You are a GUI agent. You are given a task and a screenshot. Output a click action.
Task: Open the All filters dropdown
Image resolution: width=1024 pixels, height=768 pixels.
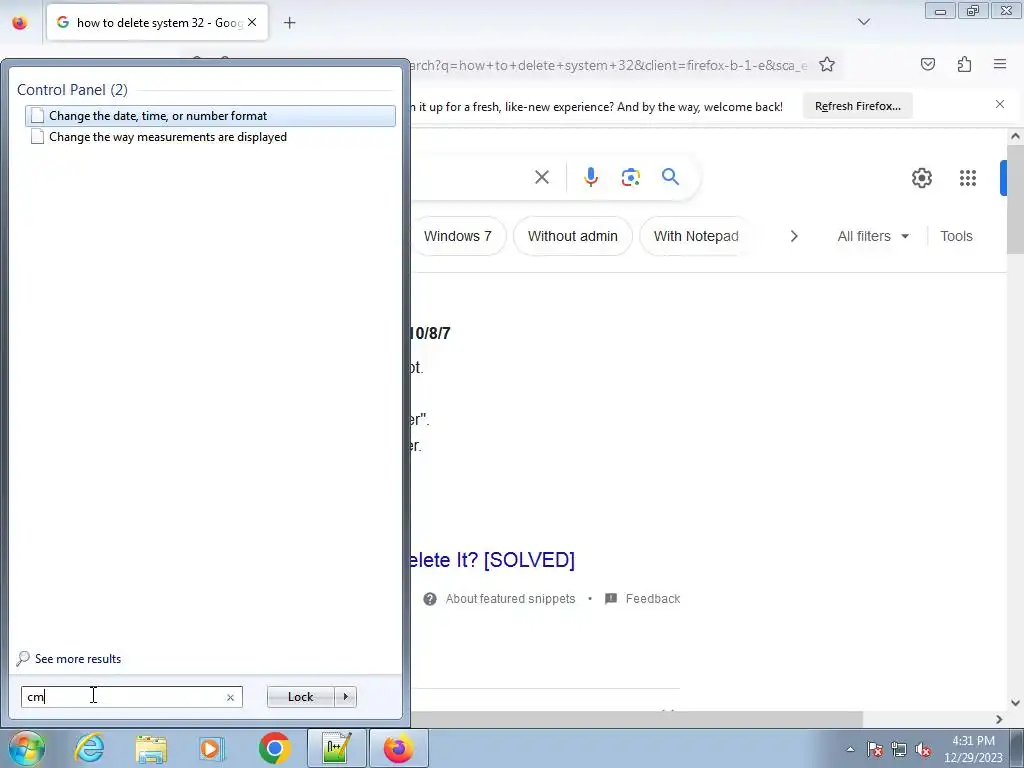pyautogui.click(x=873, y=236)
